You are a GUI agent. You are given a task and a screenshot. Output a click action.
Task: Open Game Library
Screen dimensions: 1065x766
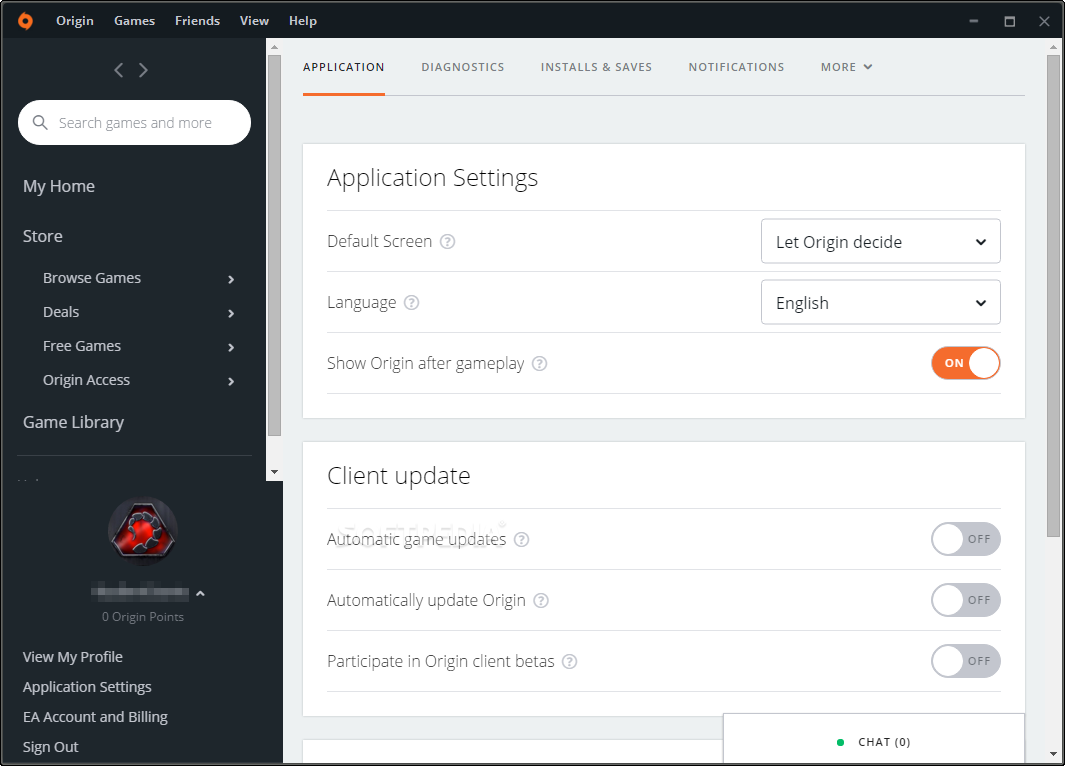coord(73,422)
